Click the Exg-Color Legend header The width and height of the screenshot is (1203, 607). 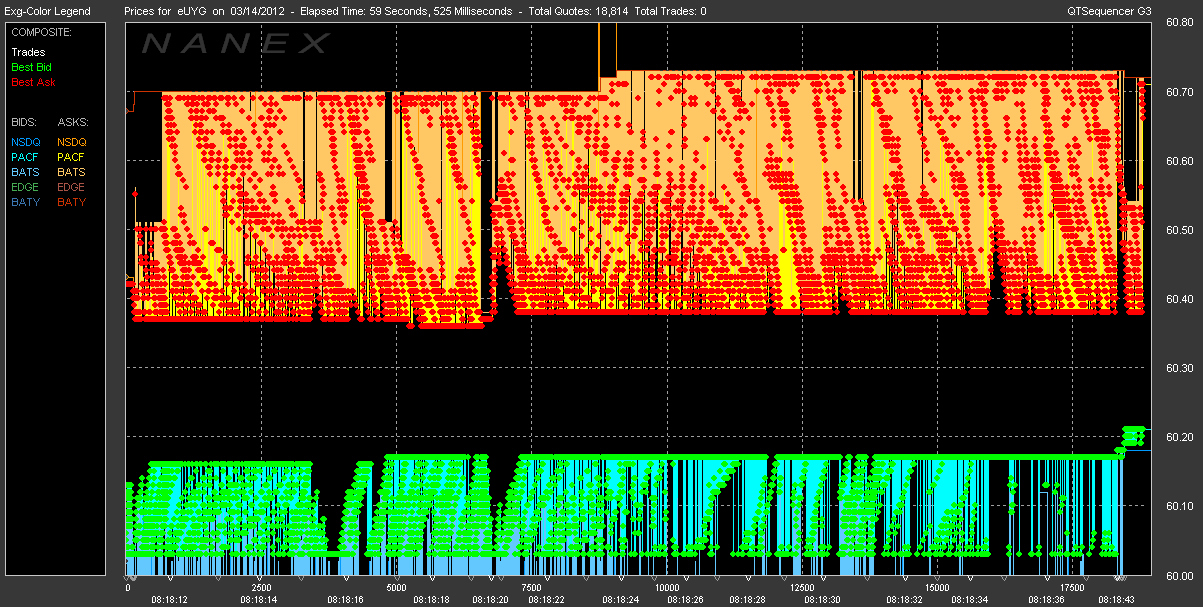(x=47, y=11)
